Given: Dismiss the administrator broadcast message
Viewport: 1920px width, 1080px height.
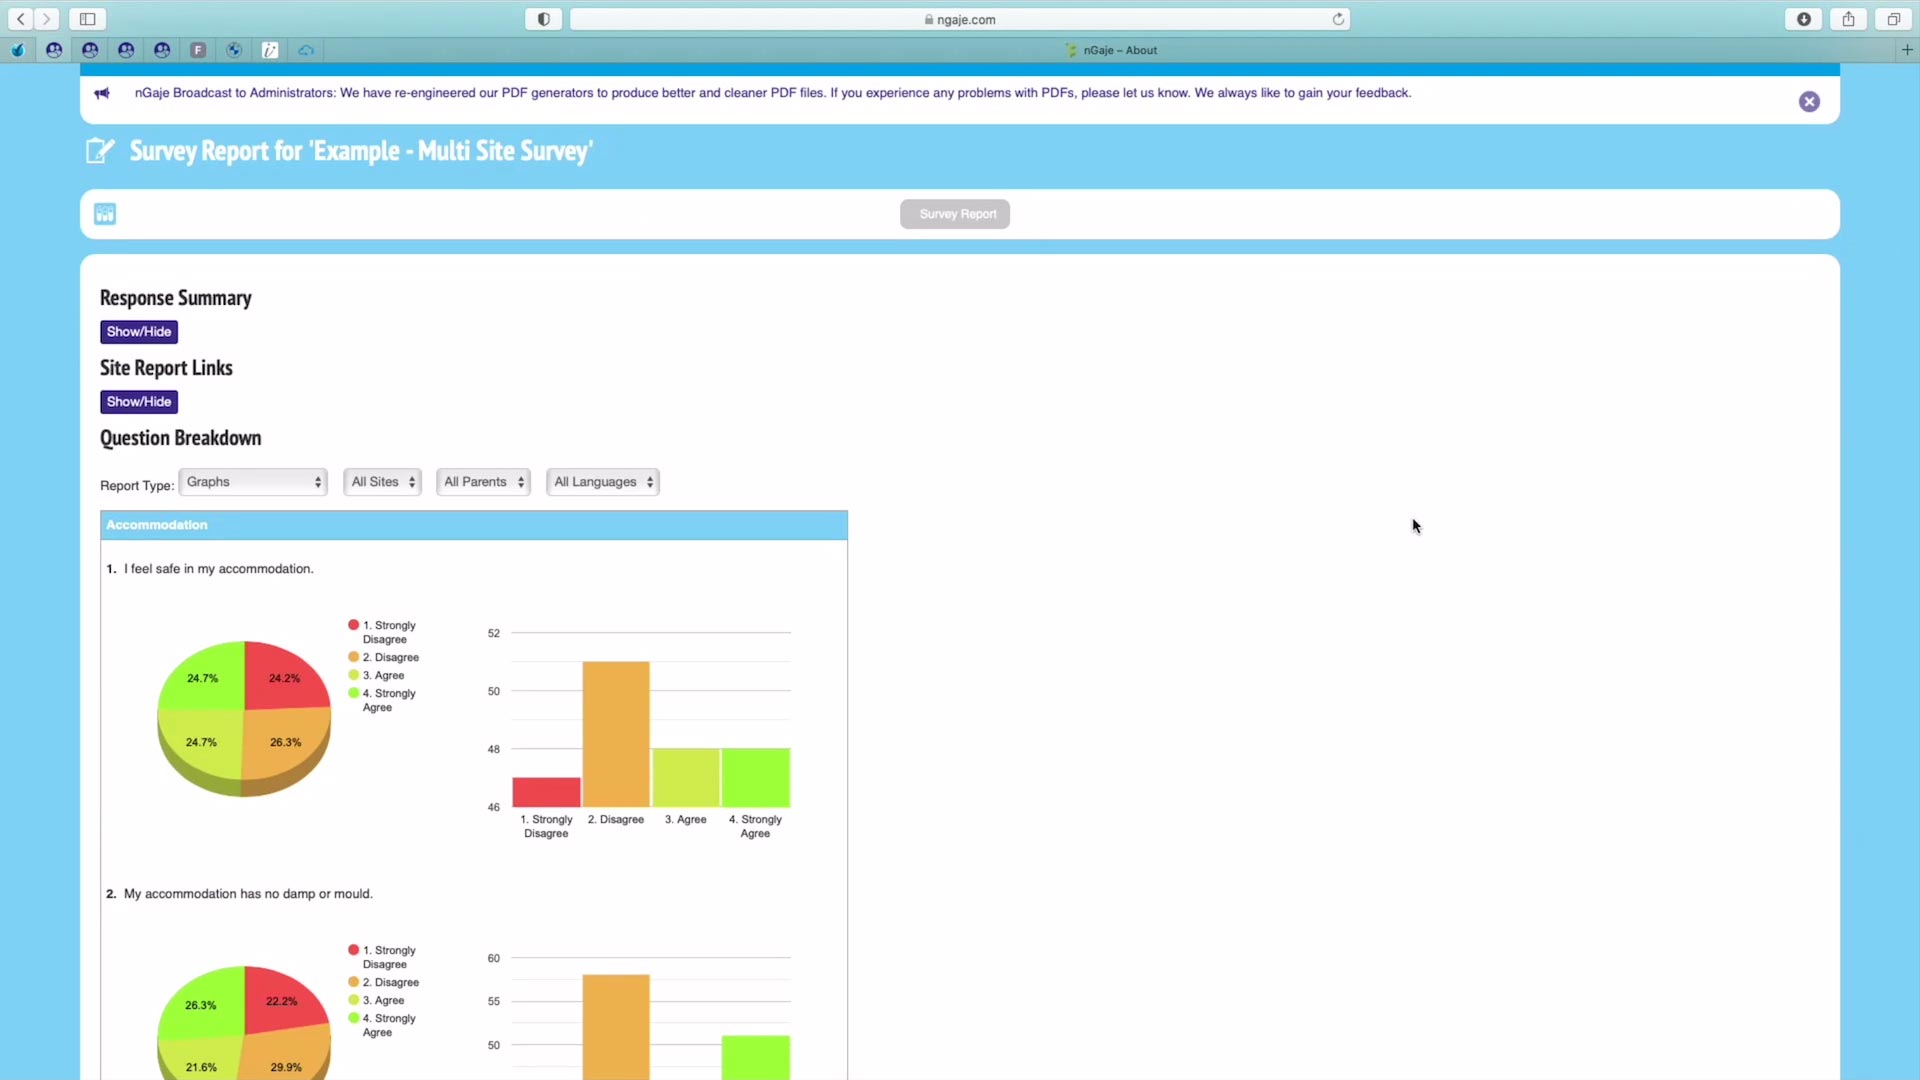Looking at the screenshot, I should point(1809,102).
